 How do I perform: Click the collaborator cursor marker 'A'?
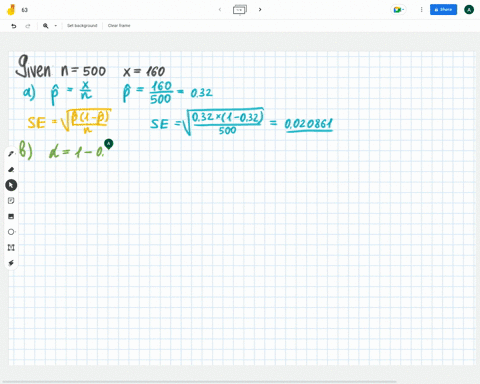tap(109, 144)
